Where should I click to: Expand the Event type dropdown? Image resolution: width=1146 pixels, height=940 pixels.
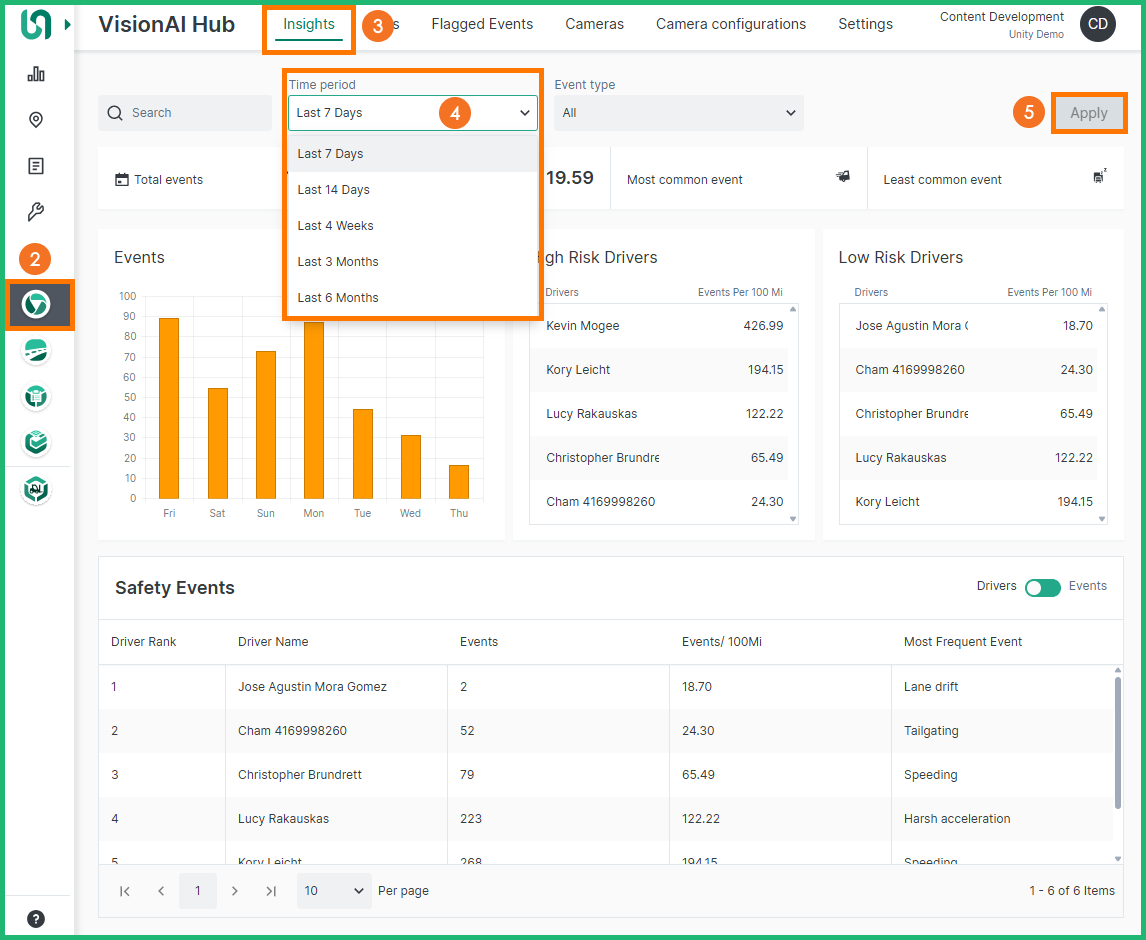point(678,113)
